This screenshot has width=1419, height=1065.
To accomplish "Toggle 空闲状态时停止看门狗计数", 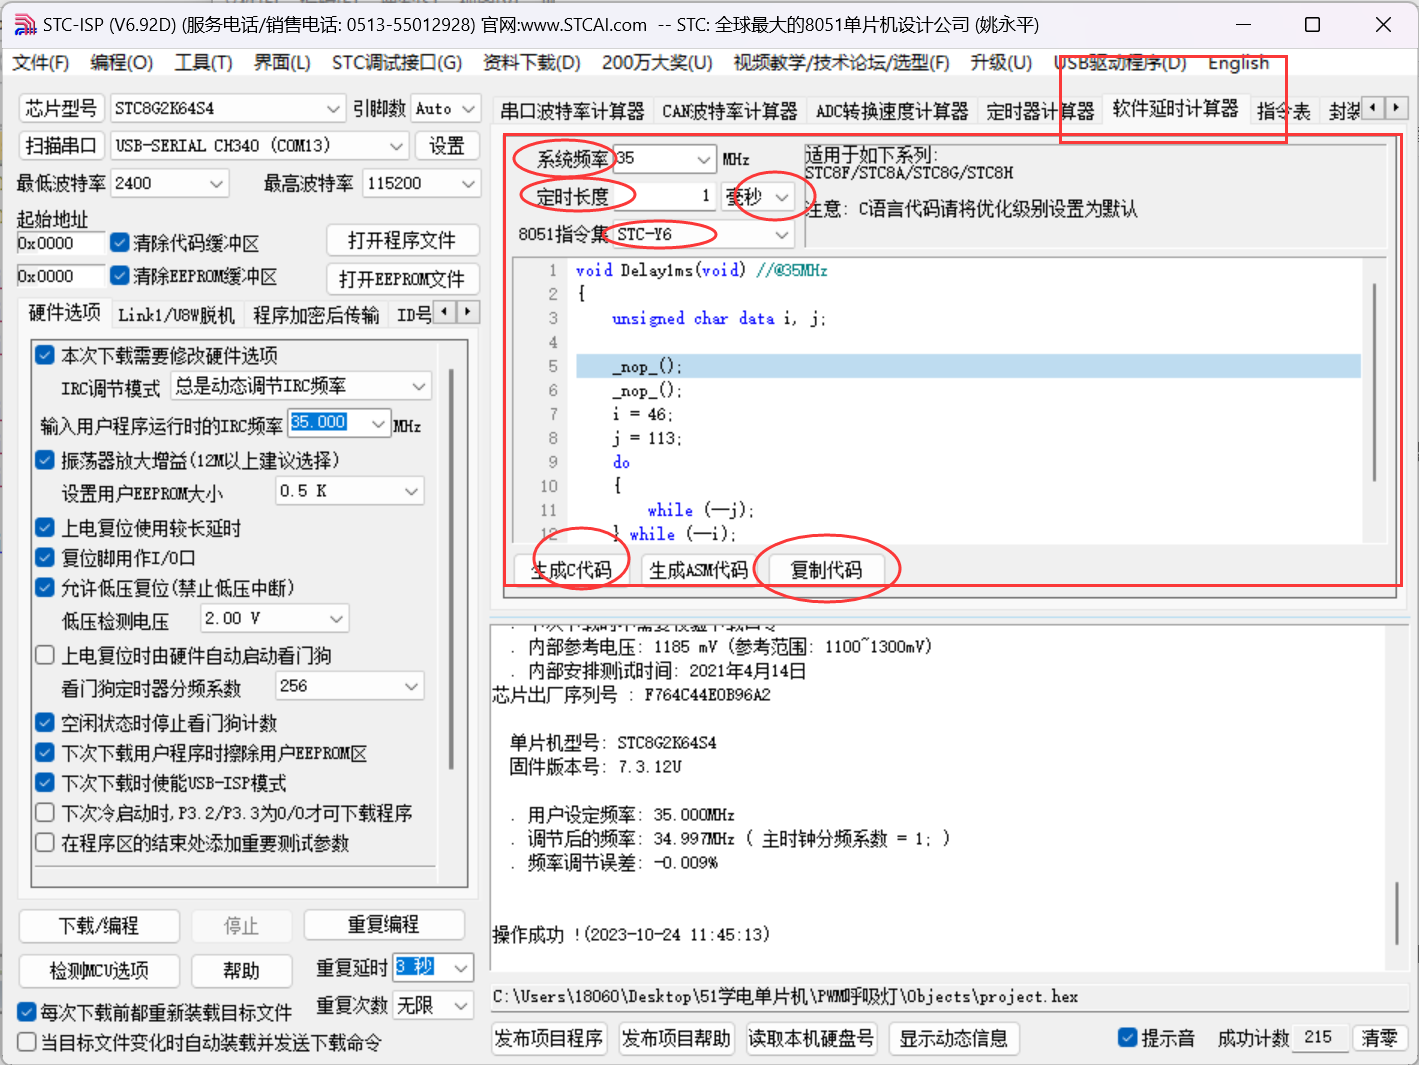I will (45, 722).
